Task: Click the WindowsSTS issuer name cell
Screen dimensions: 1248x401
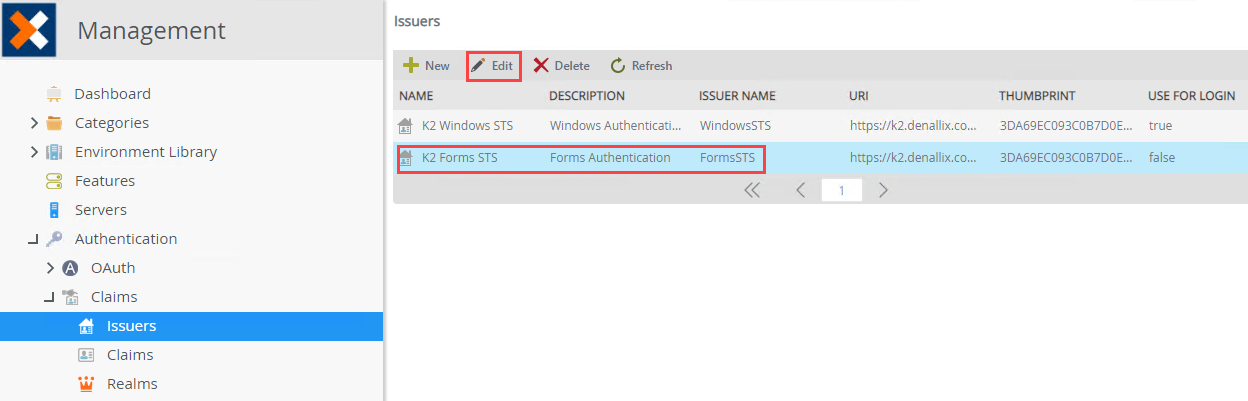Action: click(x=735, y=126)
